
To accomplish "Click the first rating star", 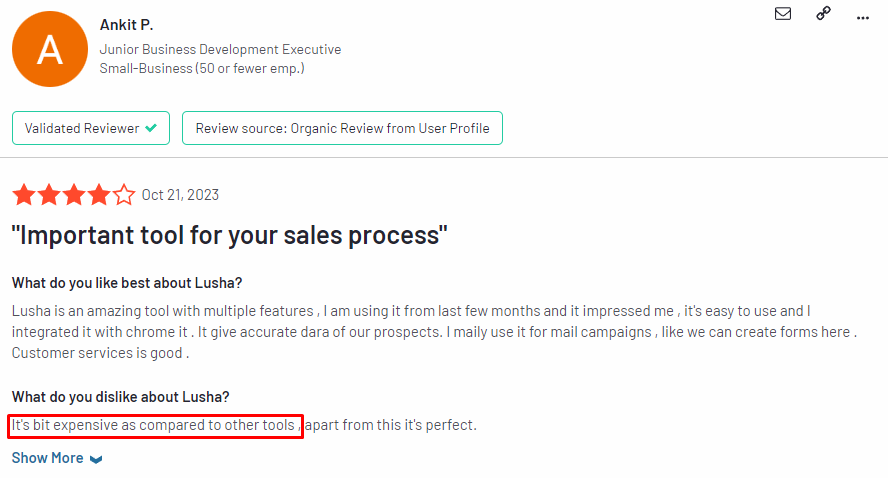I will point(24,195).
